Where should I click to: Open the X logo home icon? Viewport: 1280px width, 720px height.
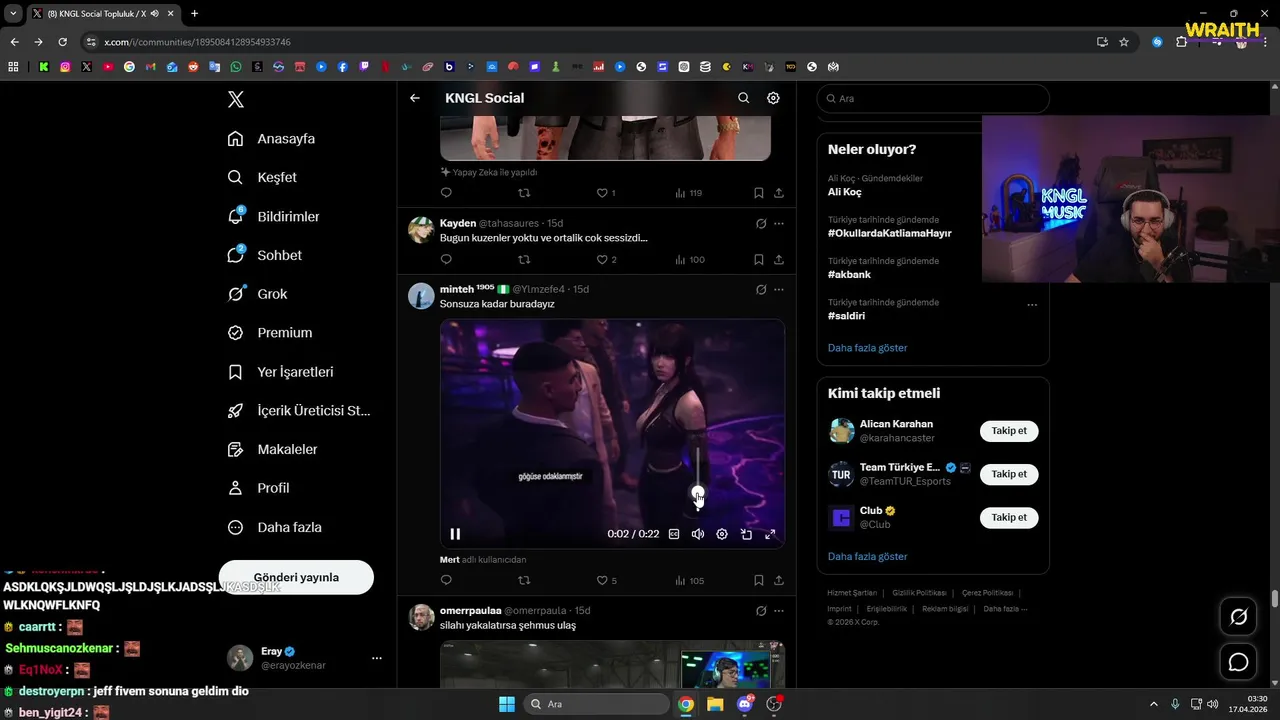pos(235,99)
